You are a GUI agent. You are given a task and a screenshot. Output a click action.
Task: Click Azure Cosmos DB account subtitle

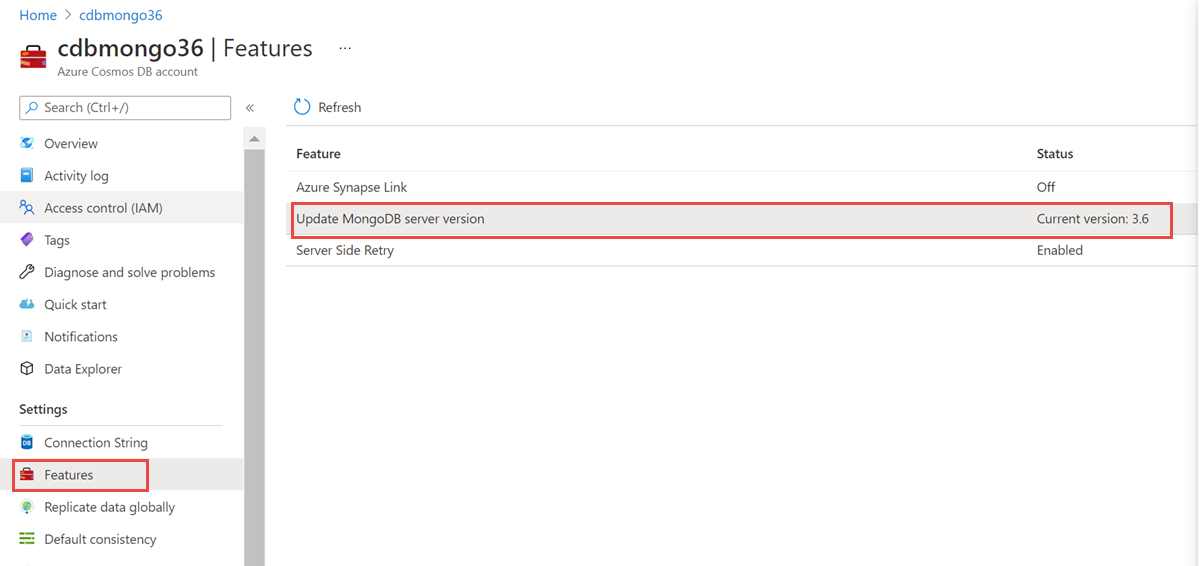click(128, 72)
